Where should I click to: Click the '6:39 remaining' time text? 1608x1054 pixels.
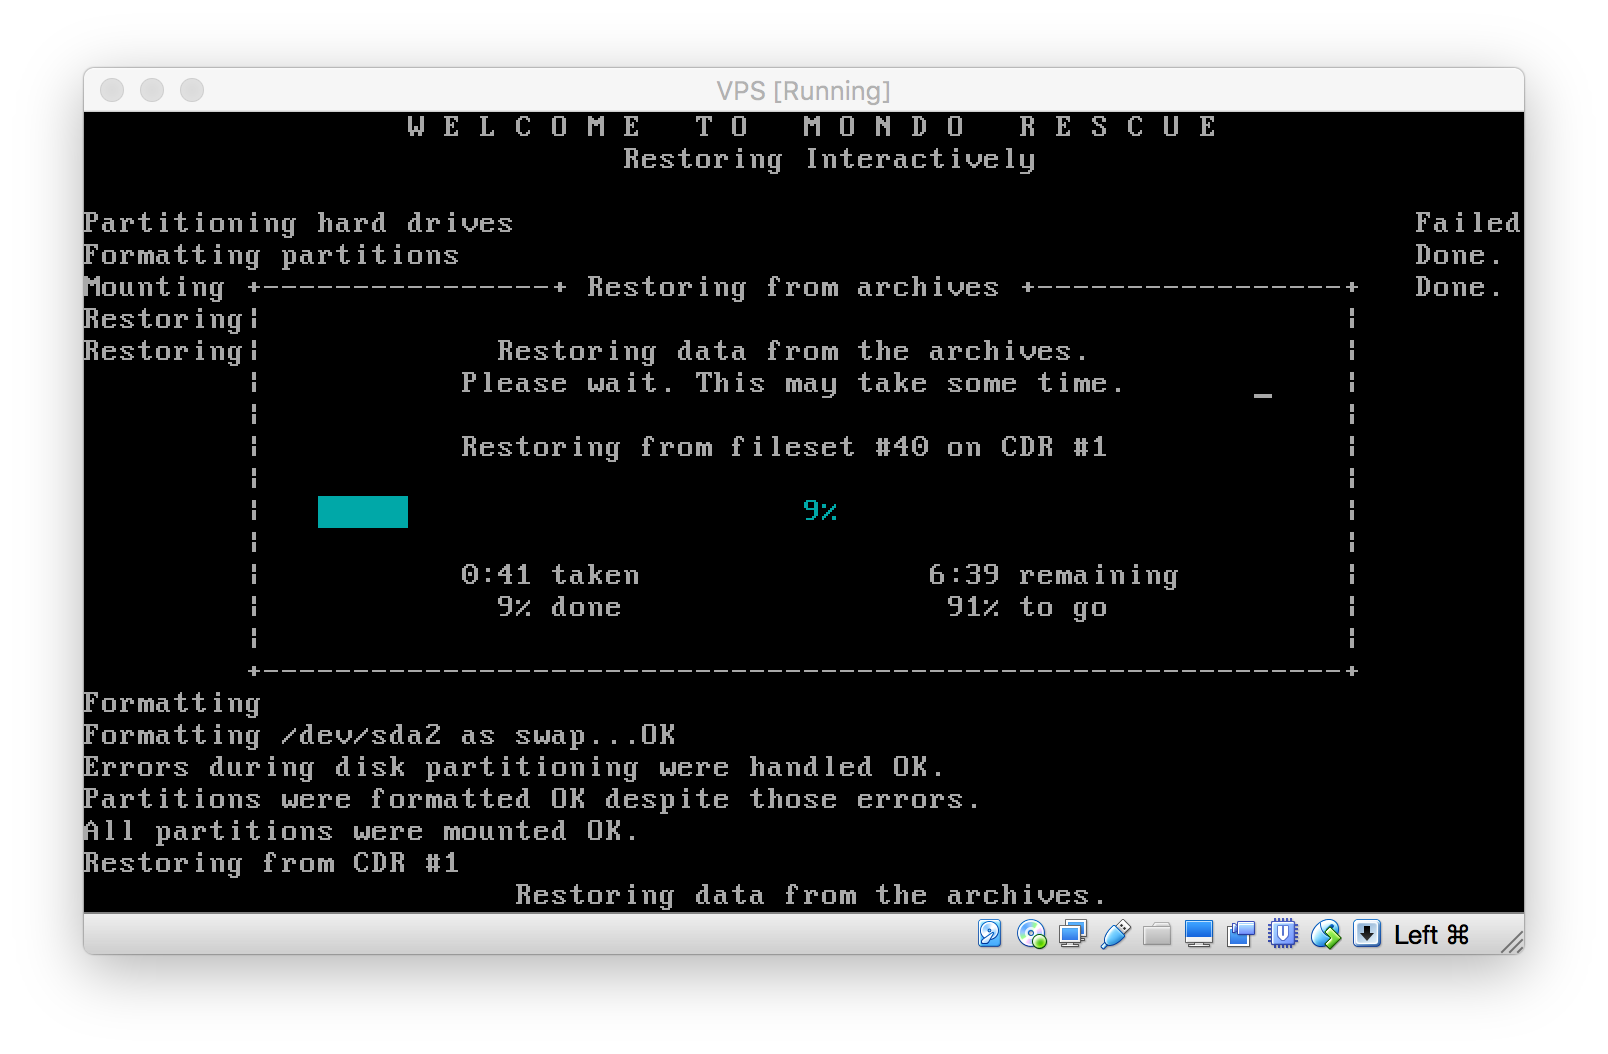coord(1053,575)
